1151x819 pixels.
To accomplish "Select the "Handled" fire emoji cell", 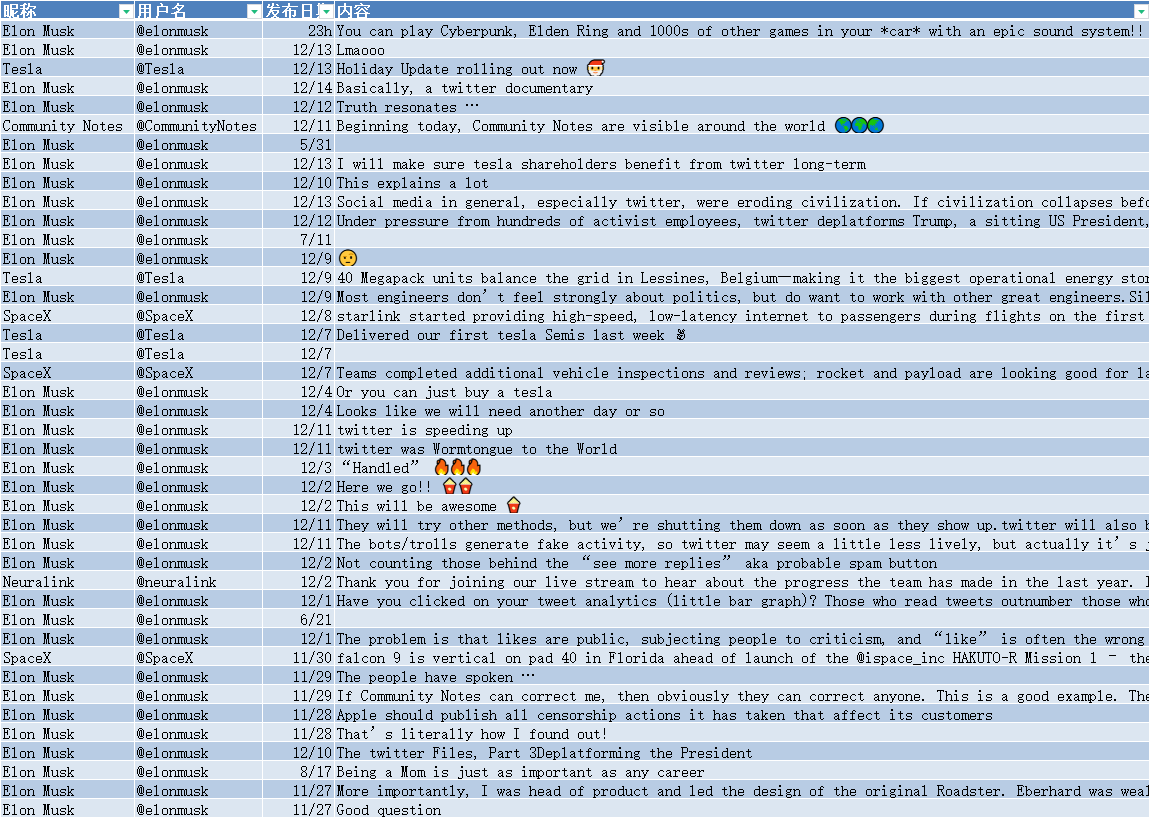I will (742, 468).
